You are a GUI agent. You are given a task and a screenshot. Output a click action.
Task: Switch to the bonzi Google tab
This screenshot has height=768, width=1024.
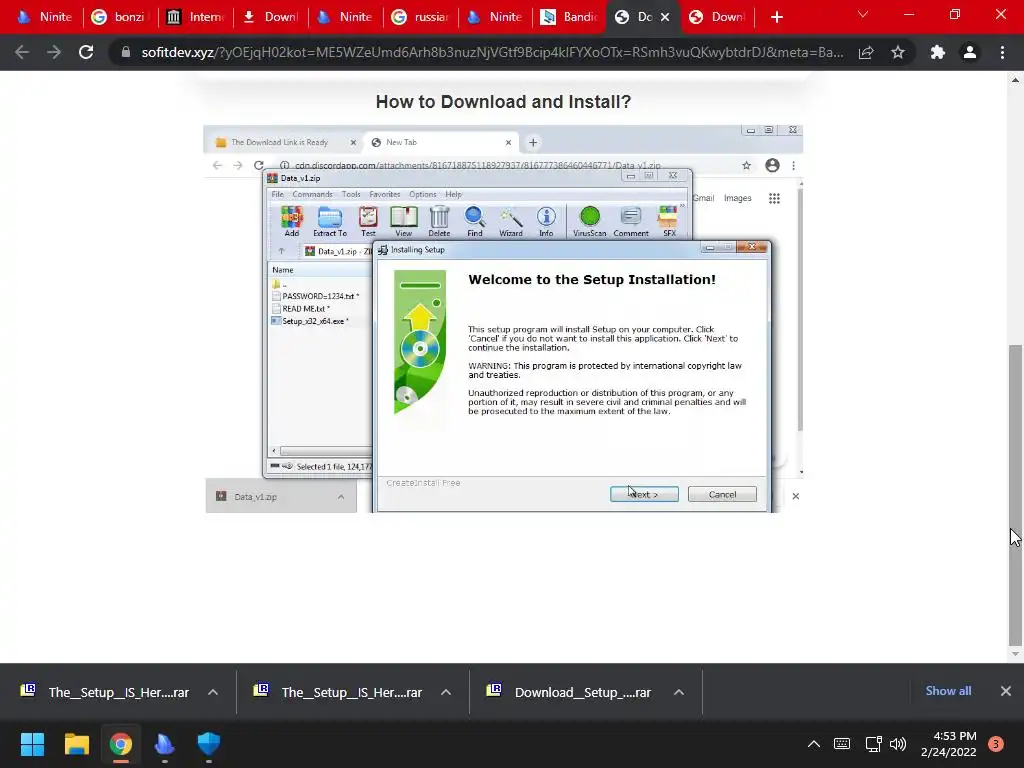pyautogui.click(x=121, y=17)
